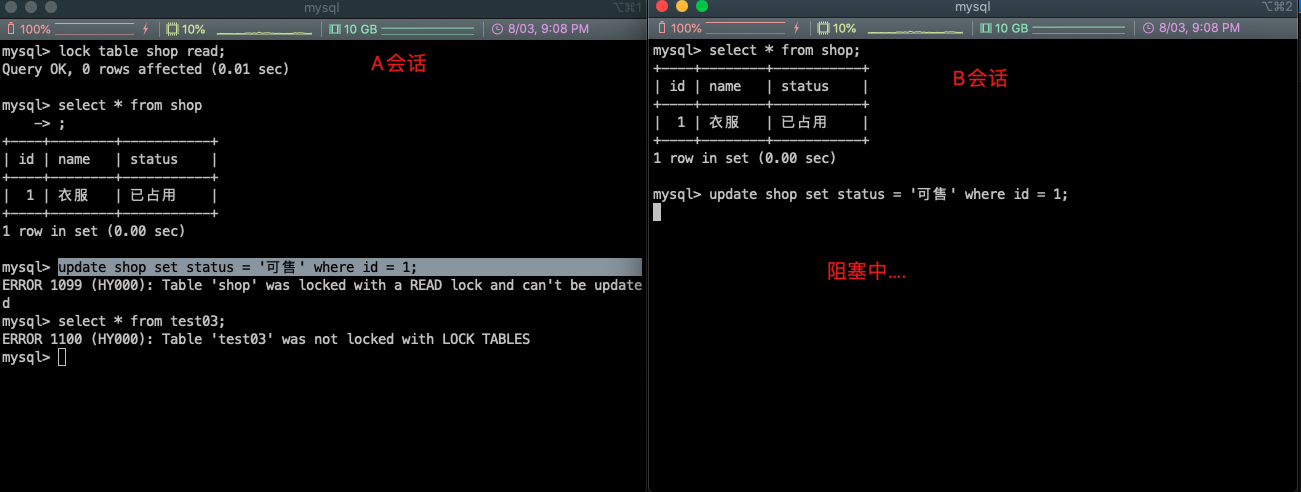Click the 8/03, 9:08 PM time in left pane
Image resolution: width=1301 pixels, height=492 pixels.
coord(548,29)
